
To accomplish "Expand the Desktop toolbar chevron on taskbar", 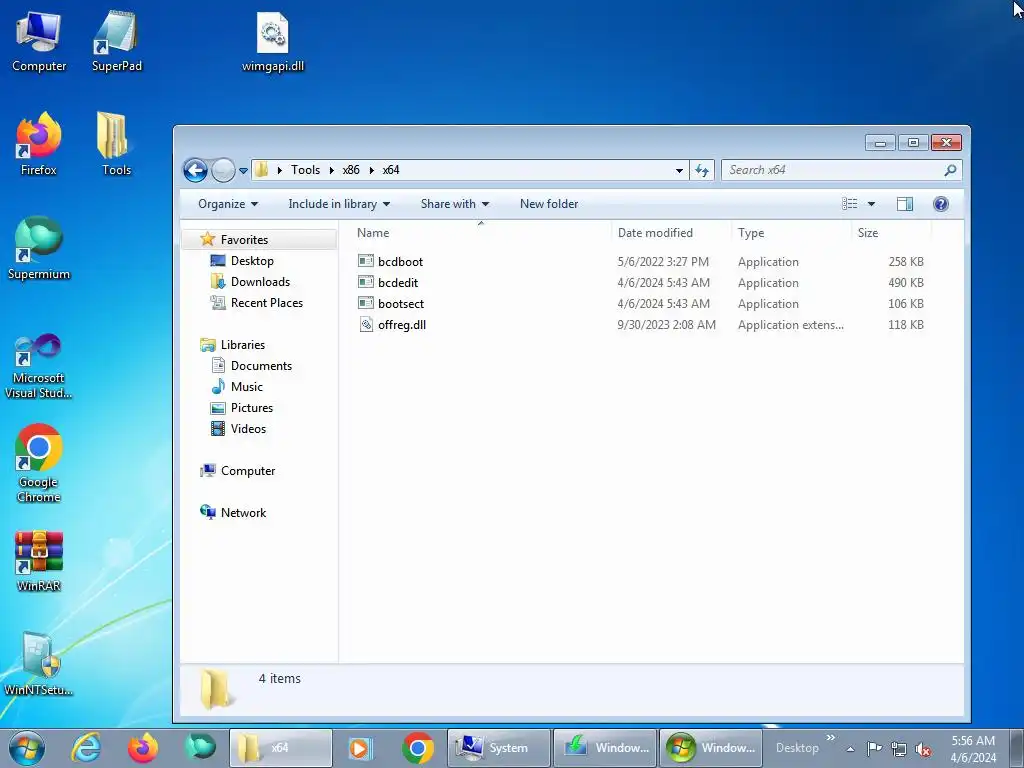I will (x=831, y=737).
